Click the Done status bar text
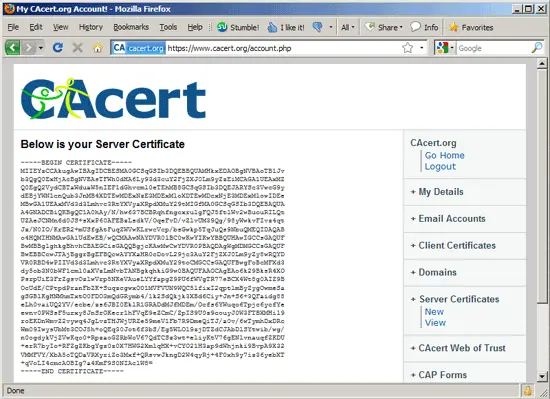The width and height of the screenshot is (550, 399). 15,391
